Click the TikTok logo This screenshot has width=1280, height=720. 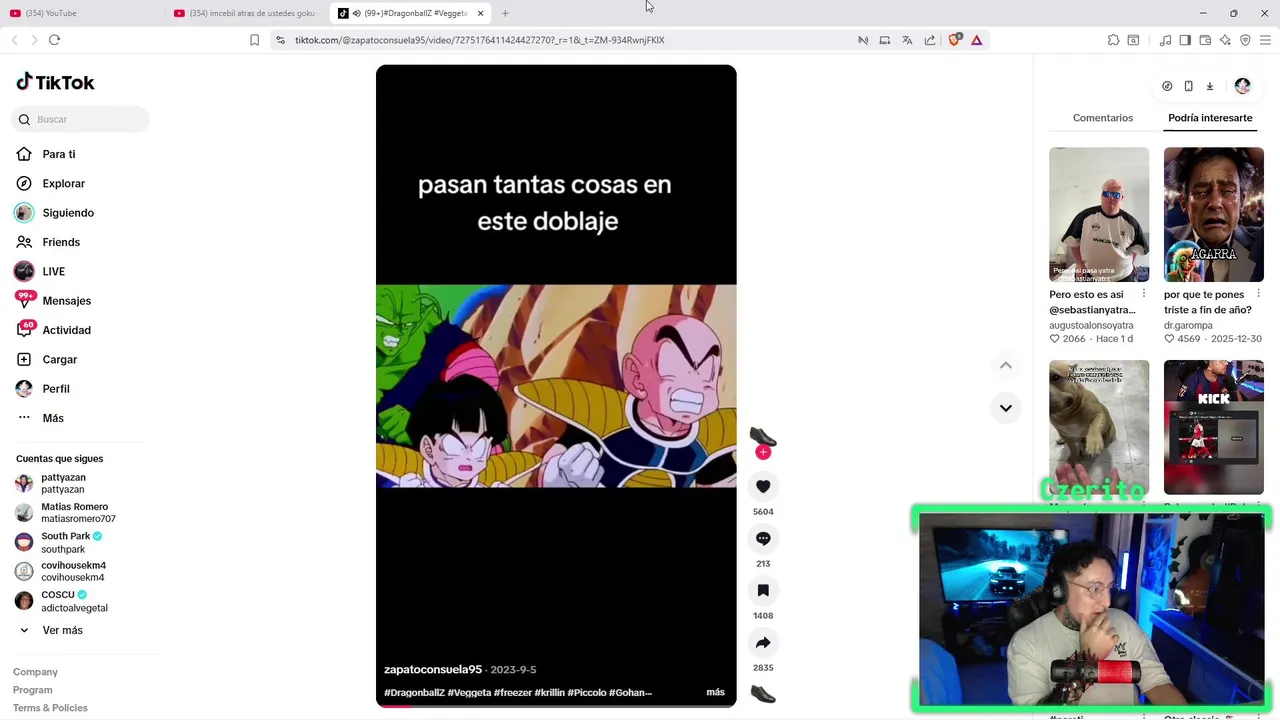(56, 82)
